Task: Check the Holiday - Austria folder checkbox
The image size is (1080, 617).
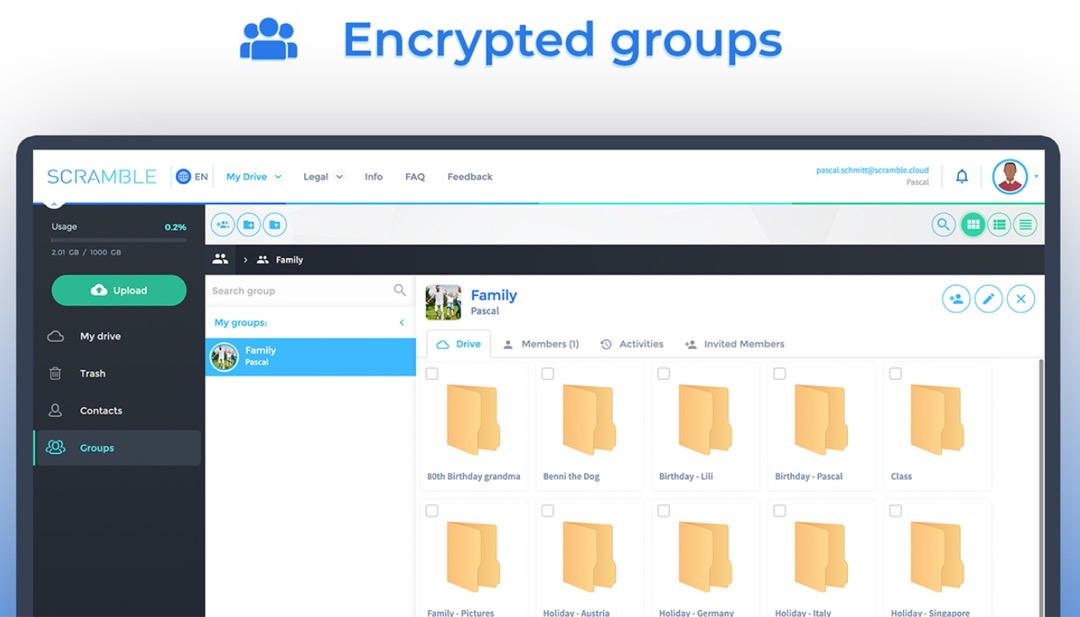Action: [548, 511]
